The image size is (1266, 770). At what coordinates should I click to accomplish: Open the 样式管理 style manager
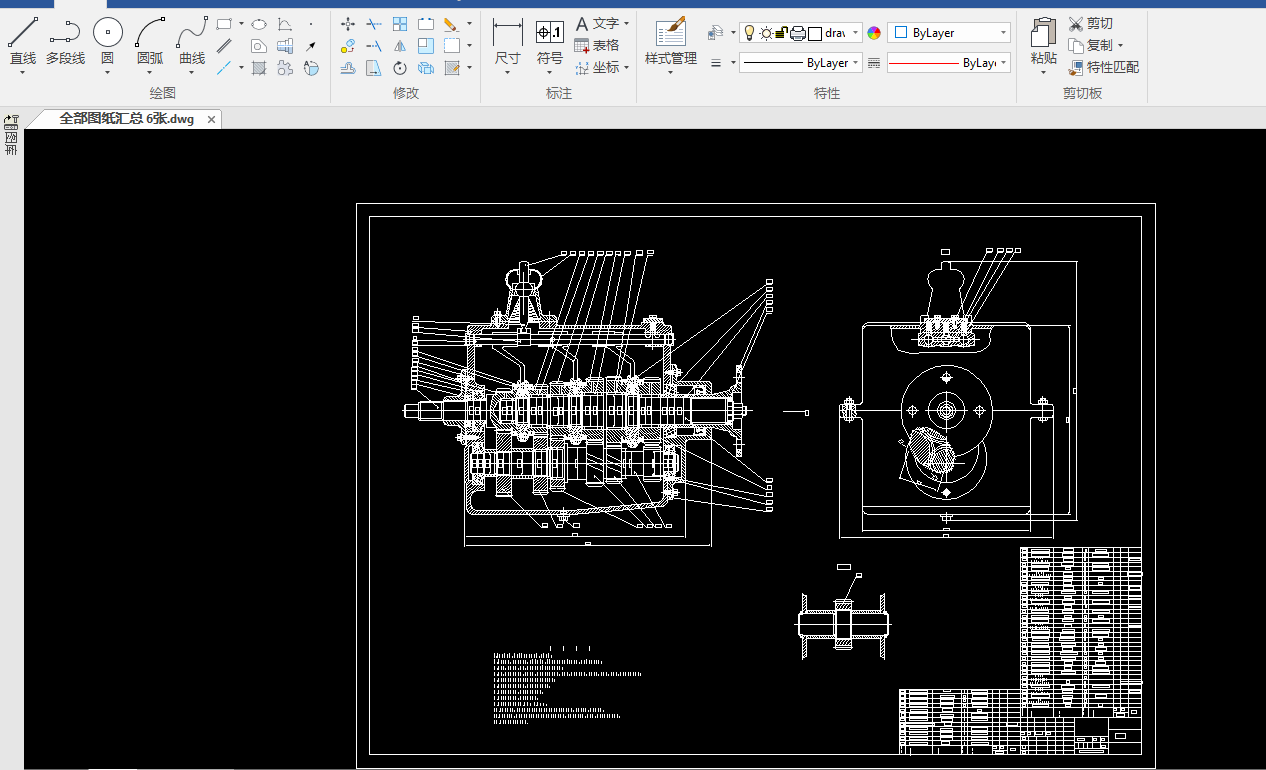pyautogui.click(x=670, y=34)
